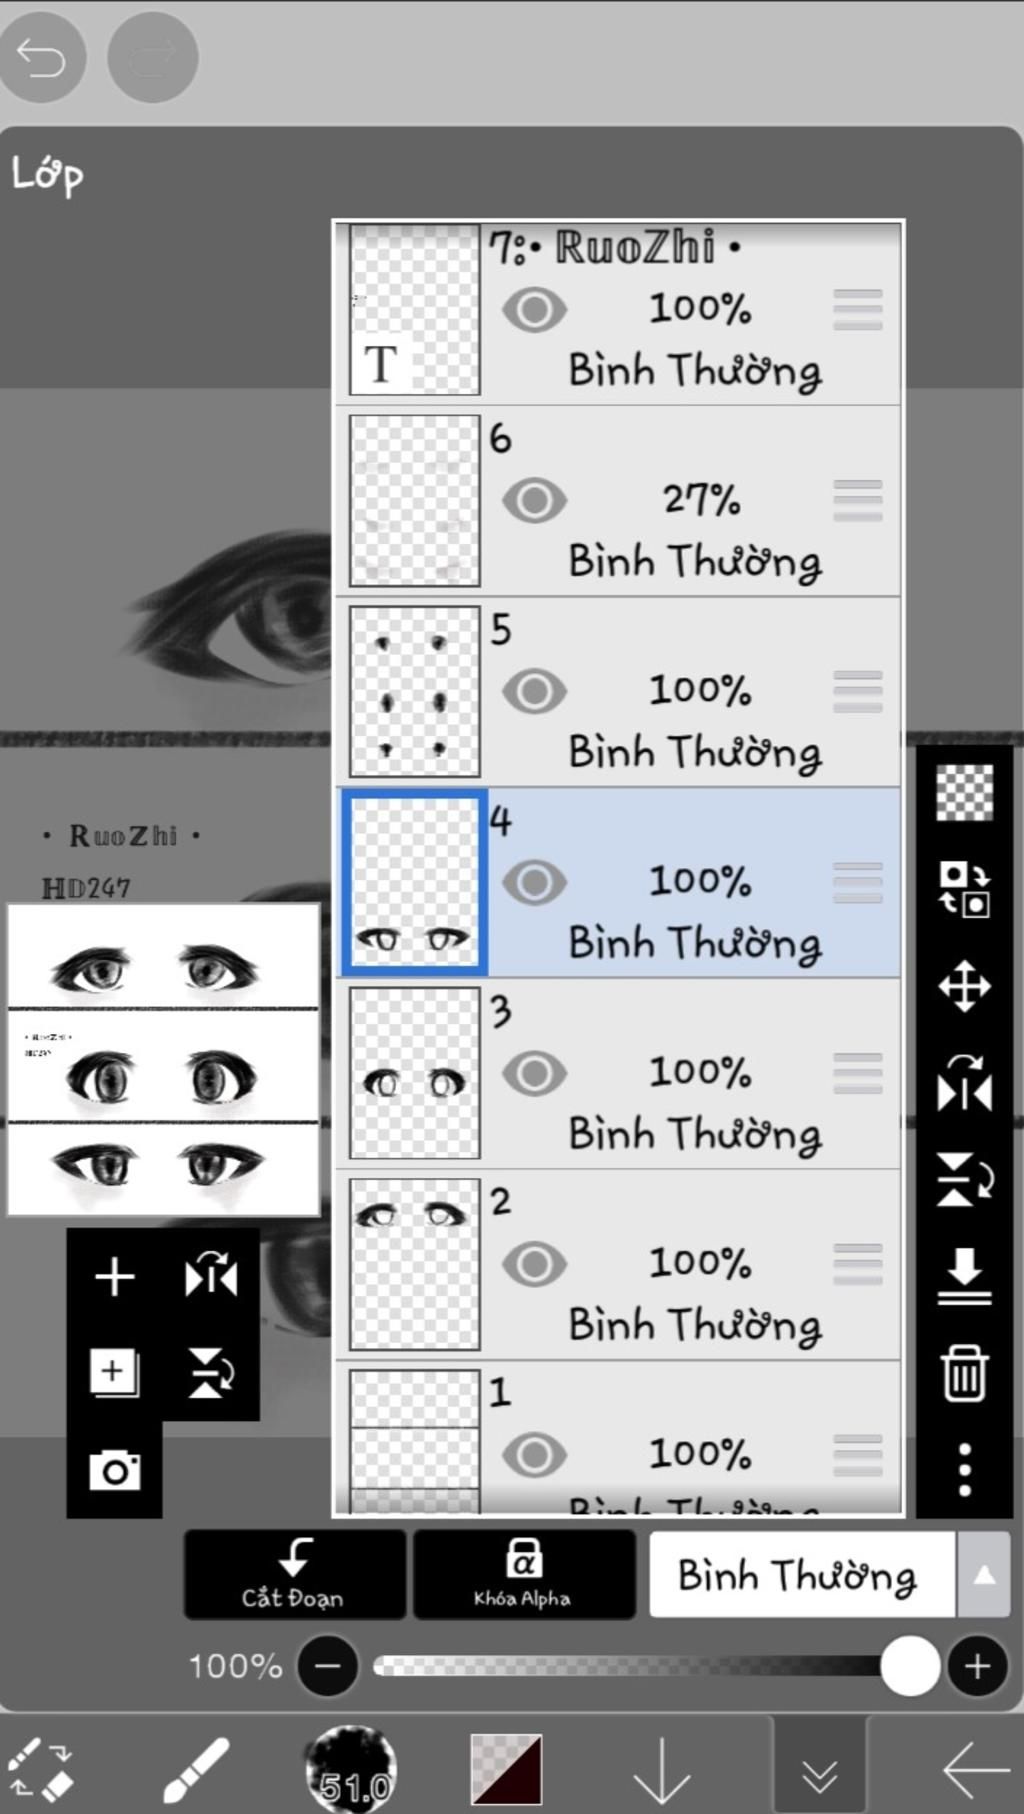Image resolution: width=1024 pixels, height=1814 pixels.
Task: Expand blend mode list with triangle arrow
Action: coord(984,1576)
